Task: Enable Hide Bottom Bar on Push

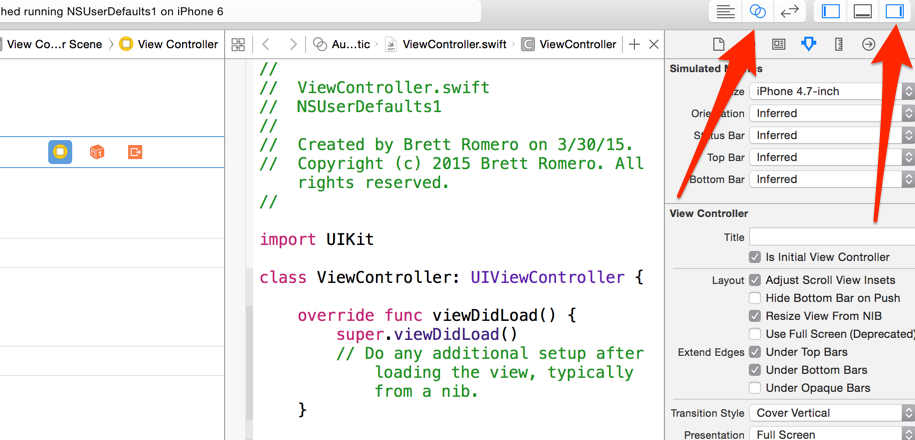Action: click(x=755, y=298)
